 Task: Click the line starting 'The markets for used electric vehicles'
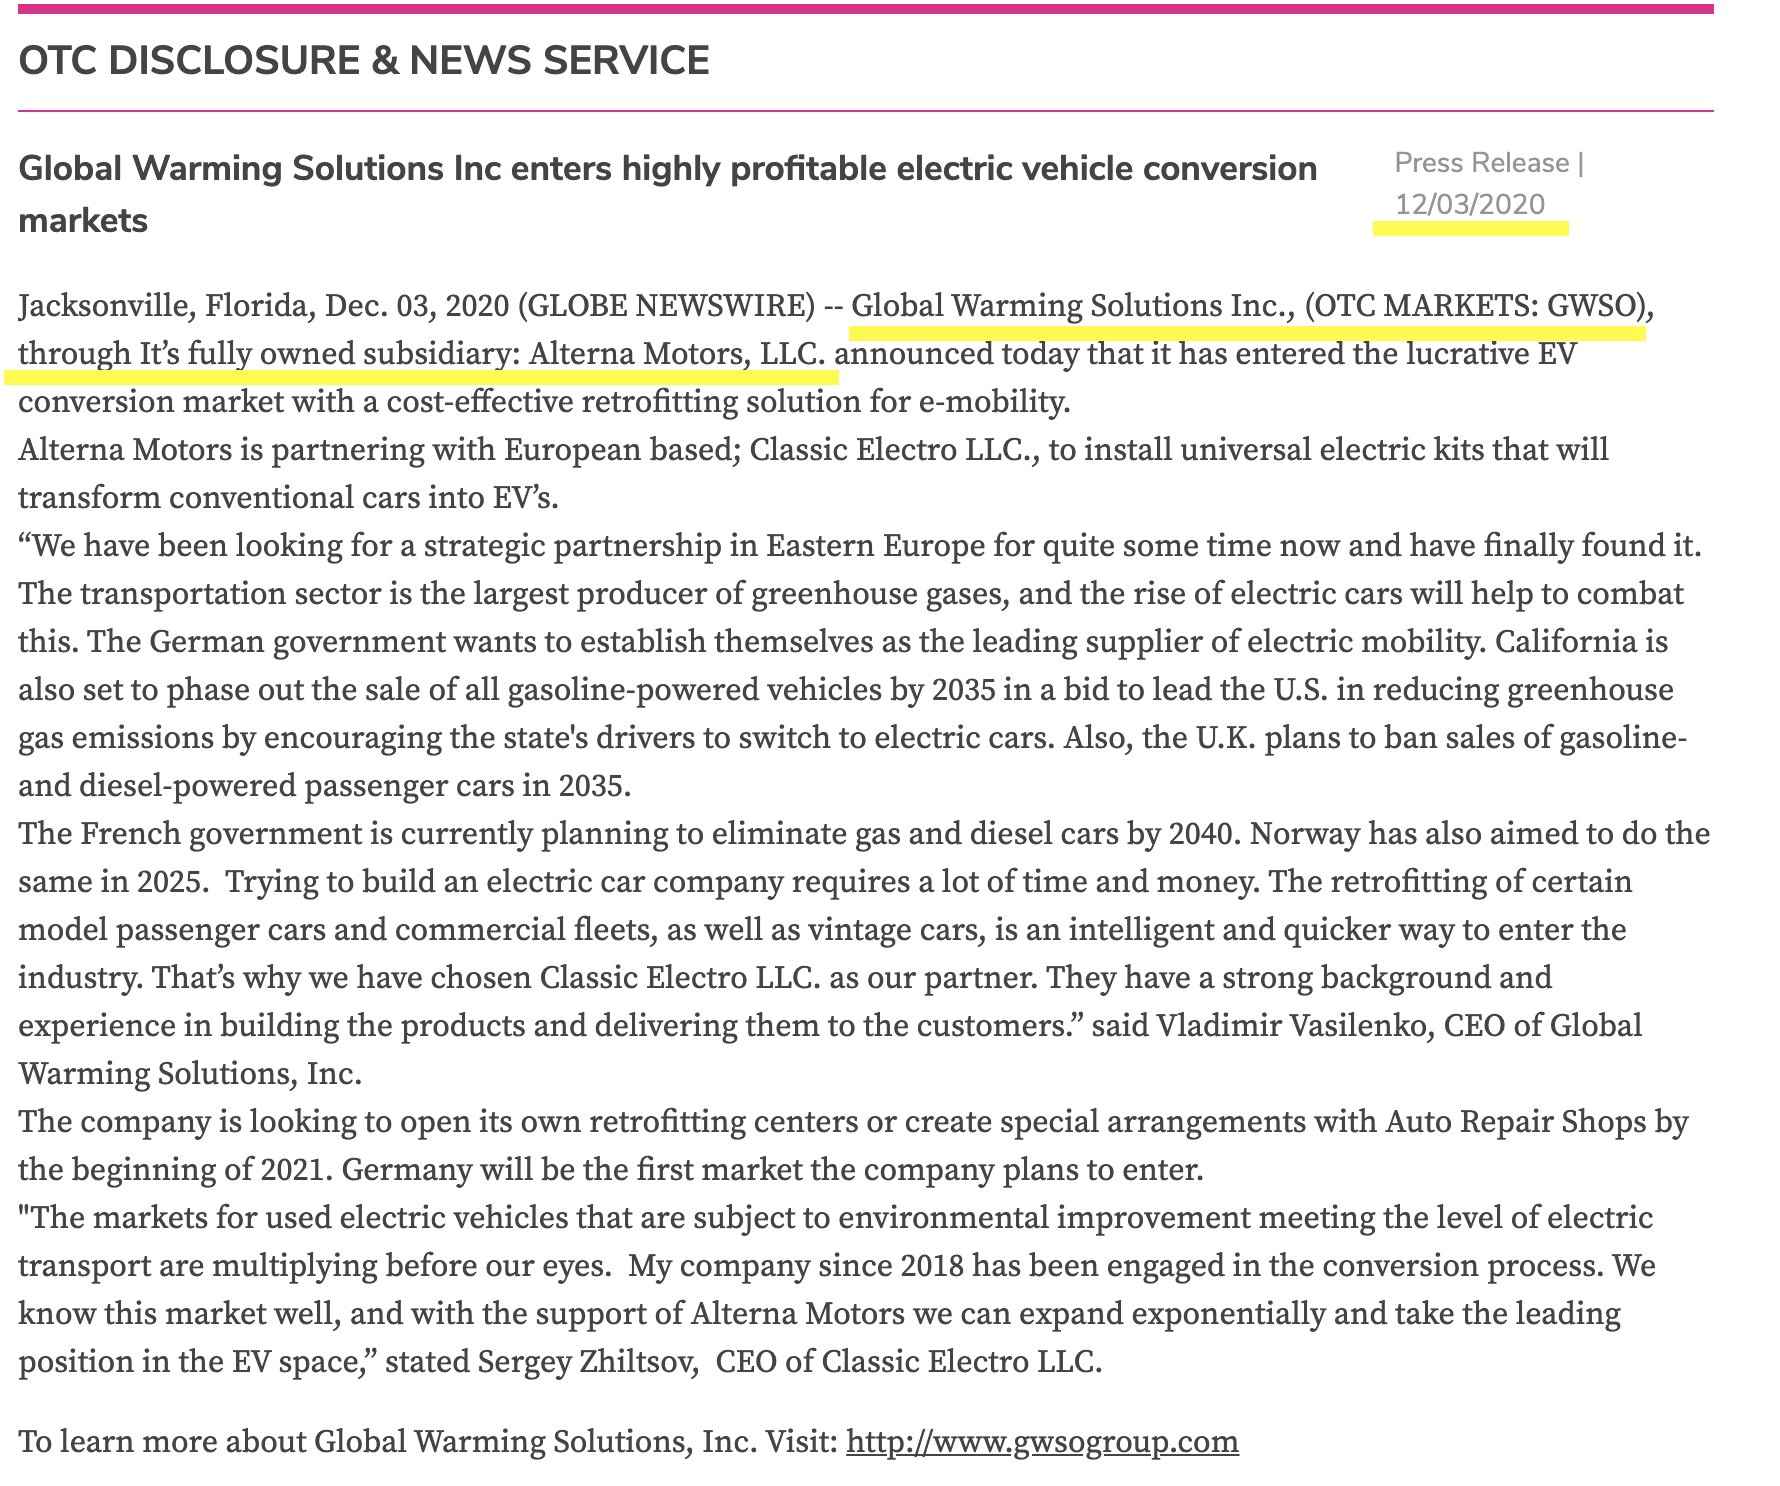(x=836, y=1217)
